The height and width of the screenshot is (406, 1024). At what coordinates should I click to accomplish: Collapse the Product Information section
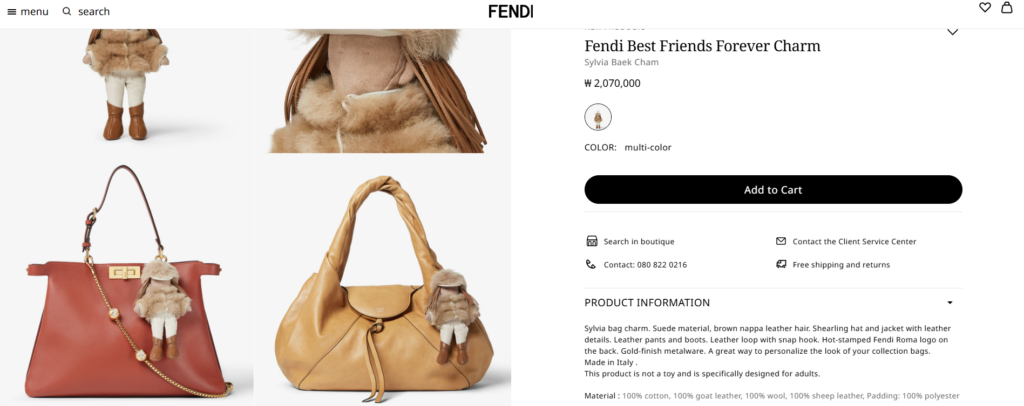click(x=950, y=303)
